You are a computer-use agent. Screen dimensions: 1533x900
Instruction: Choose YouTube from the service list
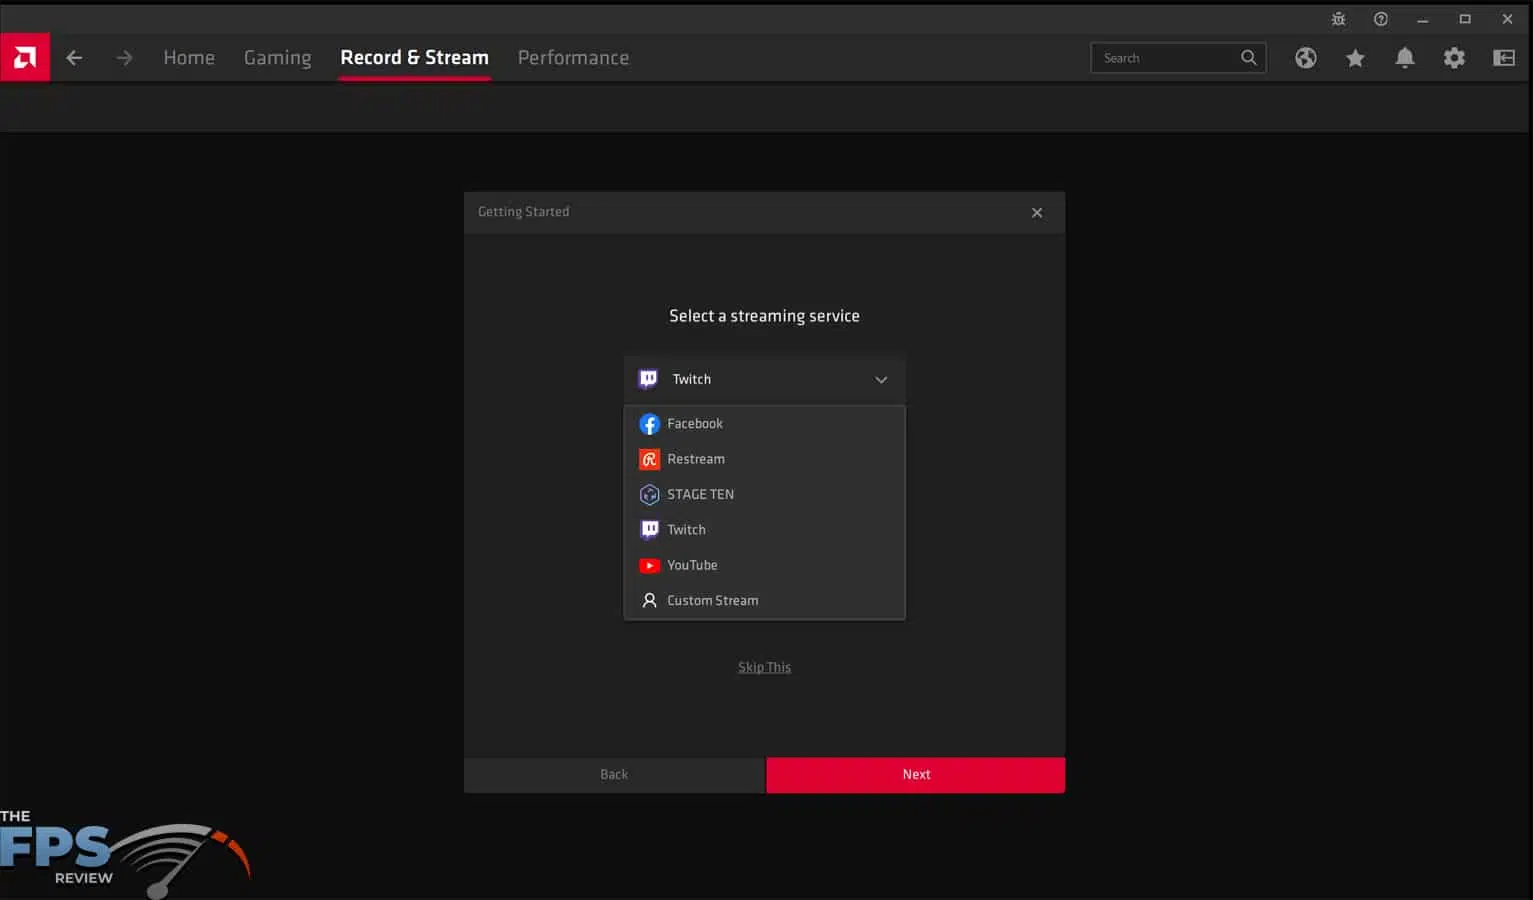pyautogui.click(x=764, y=565)
